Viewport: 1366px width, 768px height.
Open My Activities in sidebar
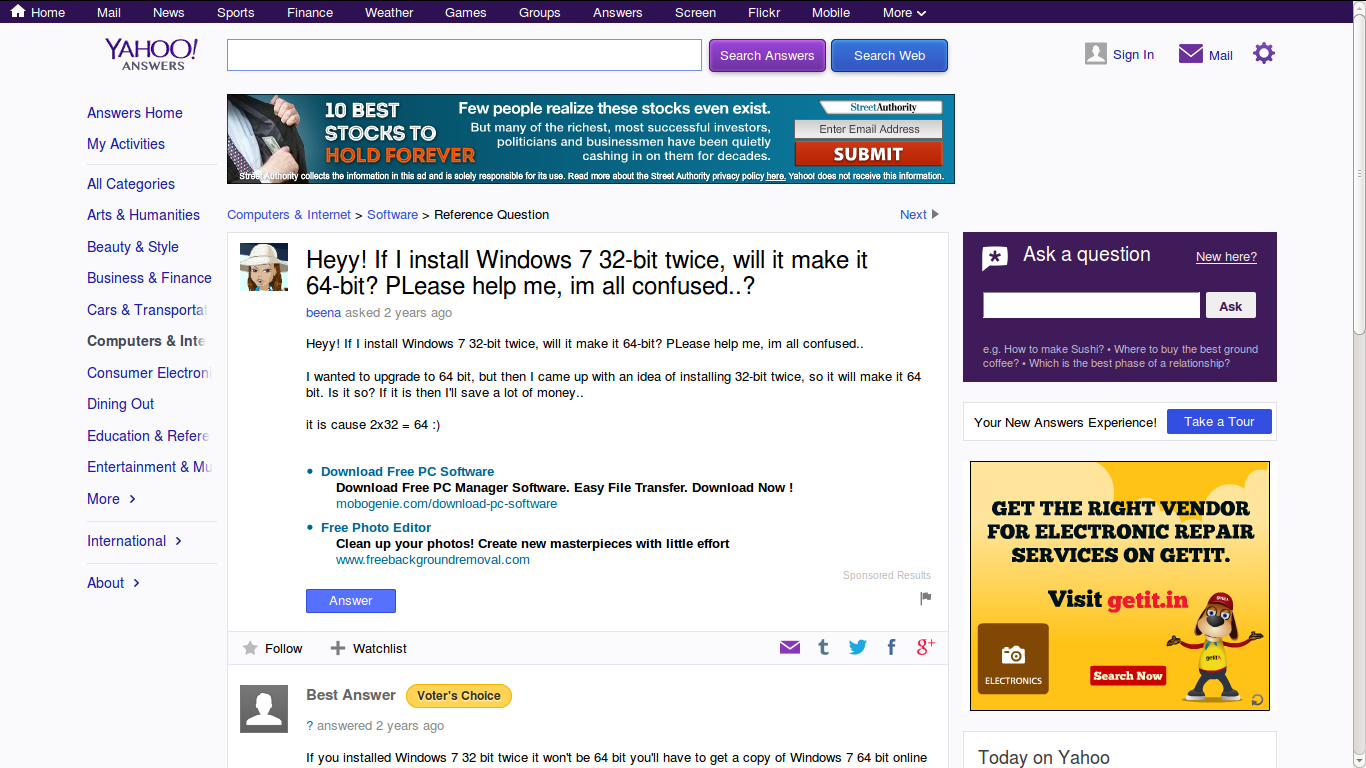pyautogui.click(x=126, y=144)
